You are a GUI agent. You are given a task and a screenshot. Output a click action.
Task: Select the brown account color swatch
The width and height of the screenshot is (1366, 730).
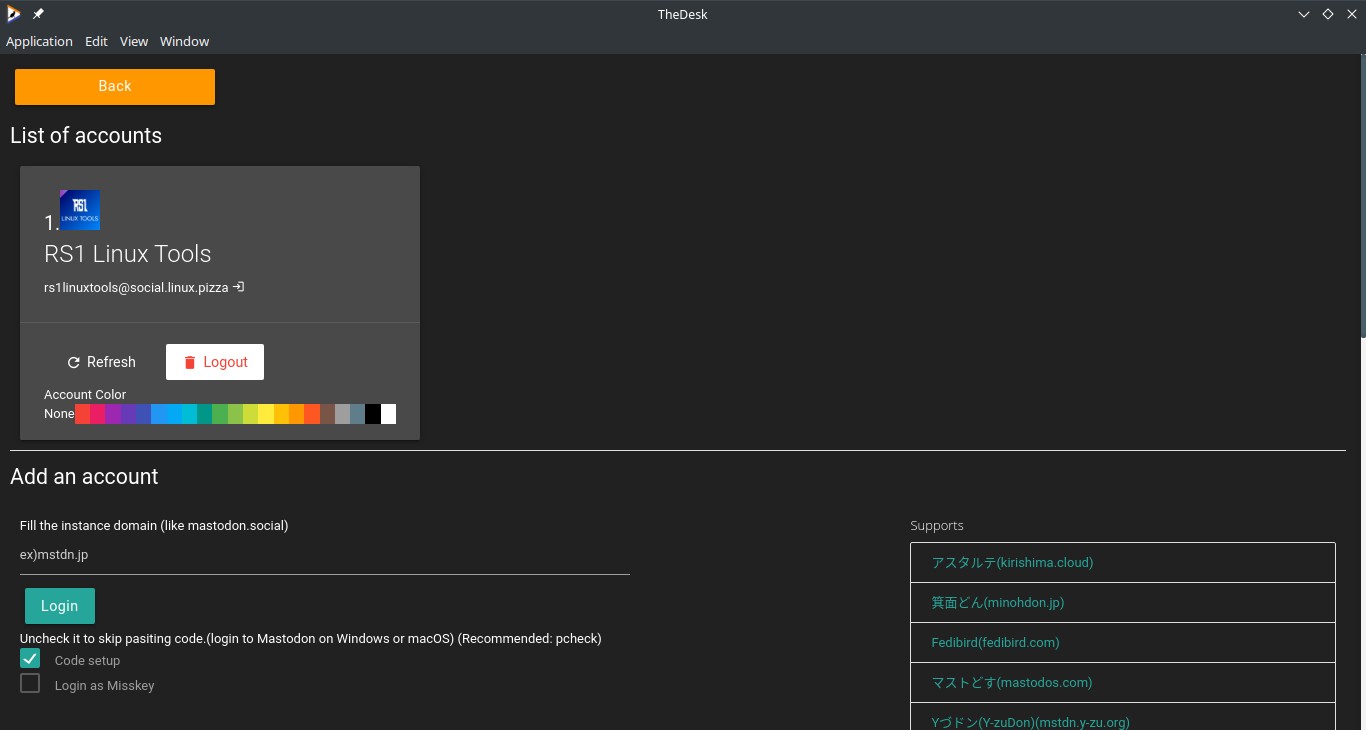tap(327, 414)
